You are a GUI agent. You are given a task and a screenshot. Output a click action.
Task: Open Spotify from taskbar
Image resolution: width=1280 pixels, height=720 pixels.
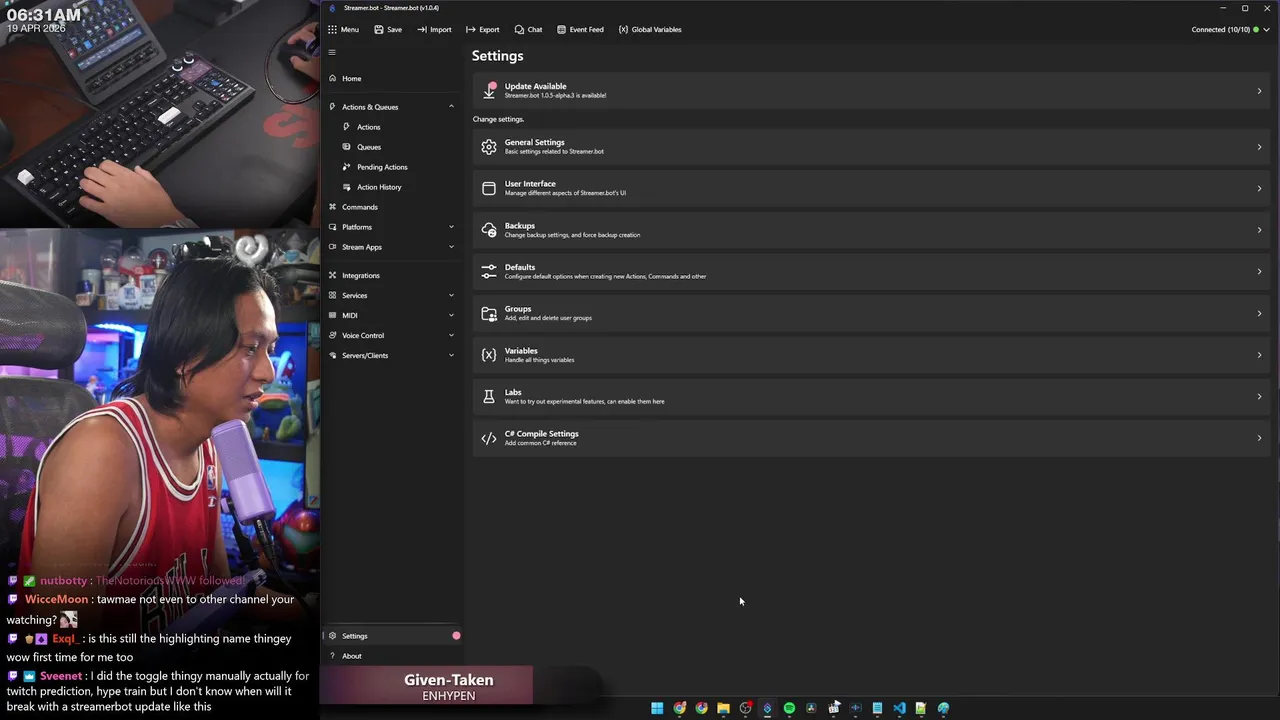[789, 708]
